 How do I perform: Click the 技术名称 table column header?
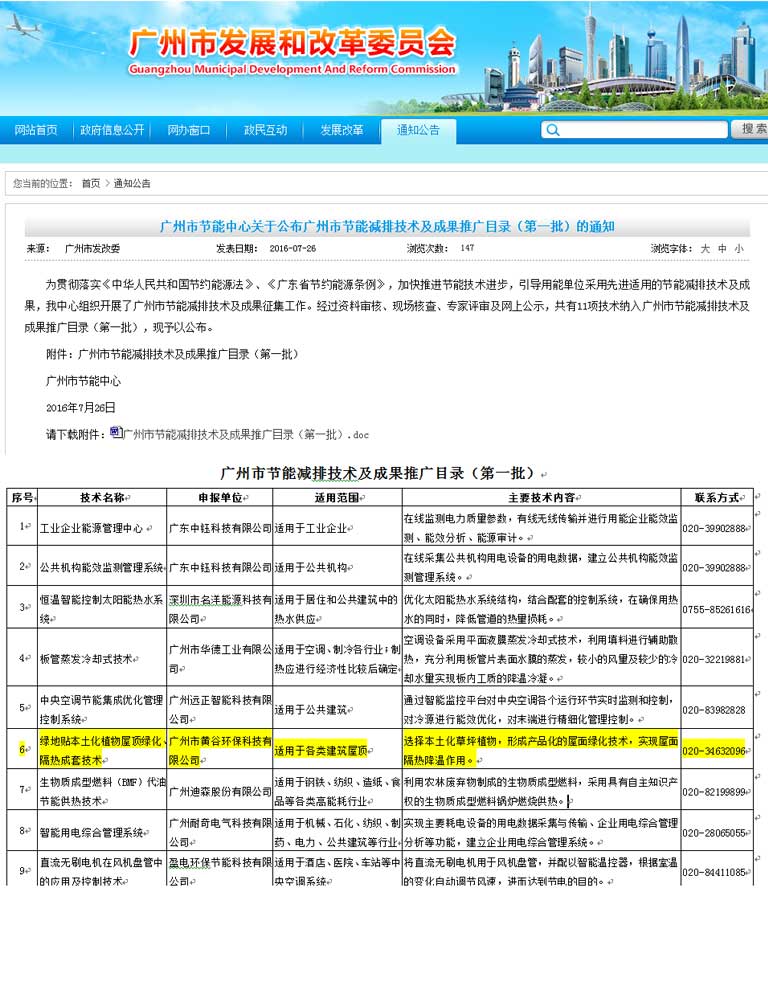tap(102, 497)
